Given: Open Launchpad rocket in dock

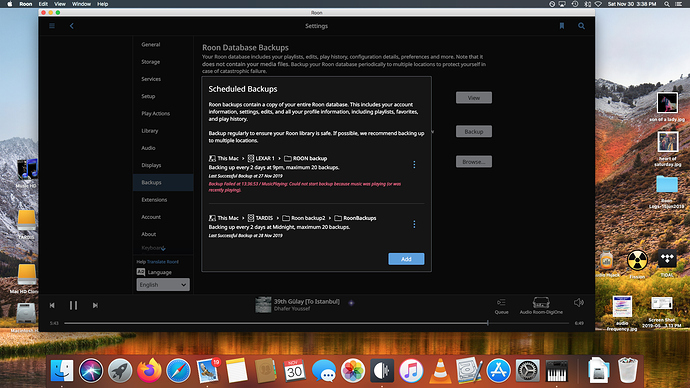Looking at the screenshot, I should pos(120,370).
